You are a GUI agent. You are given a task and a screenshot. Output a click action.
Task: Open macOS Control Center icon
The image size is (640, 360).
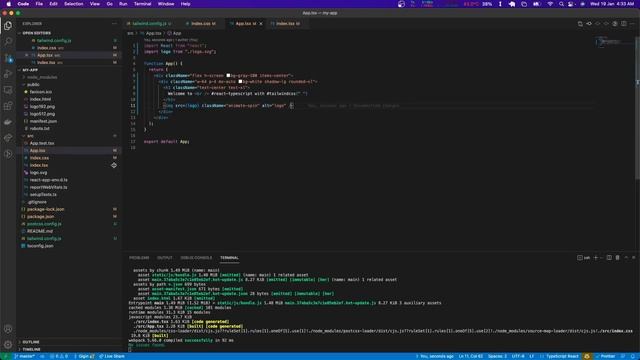(x=571, y=4)
